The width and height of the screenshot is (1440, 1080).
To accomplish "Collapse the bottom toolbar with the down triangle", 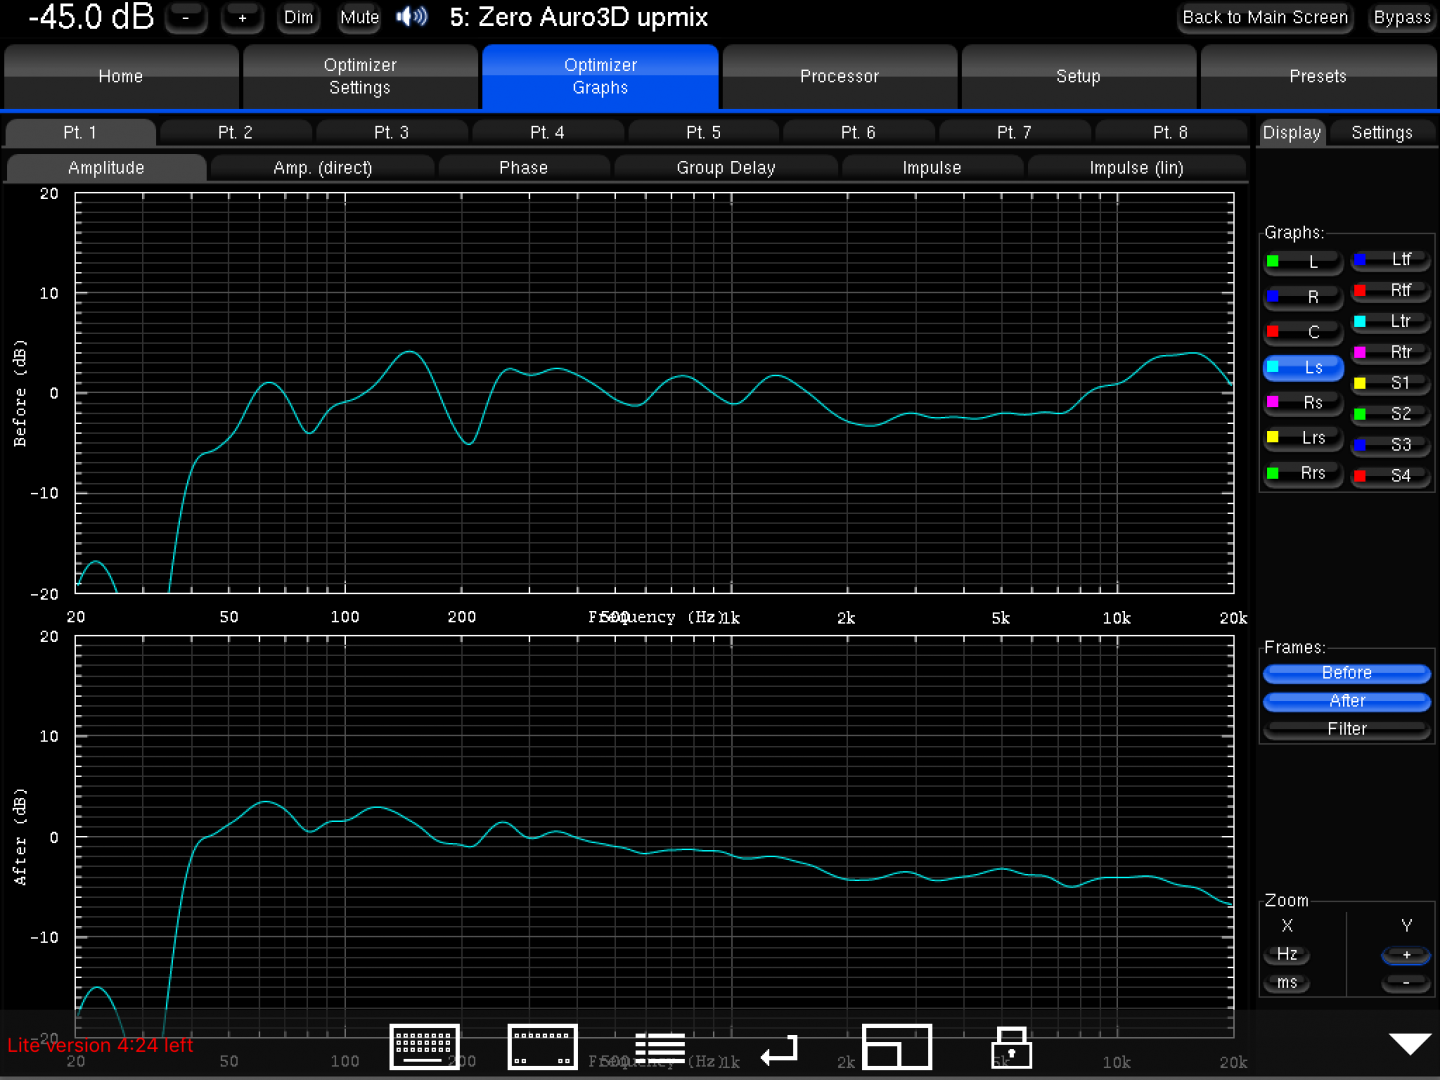I will (x=1409, y=1044).
